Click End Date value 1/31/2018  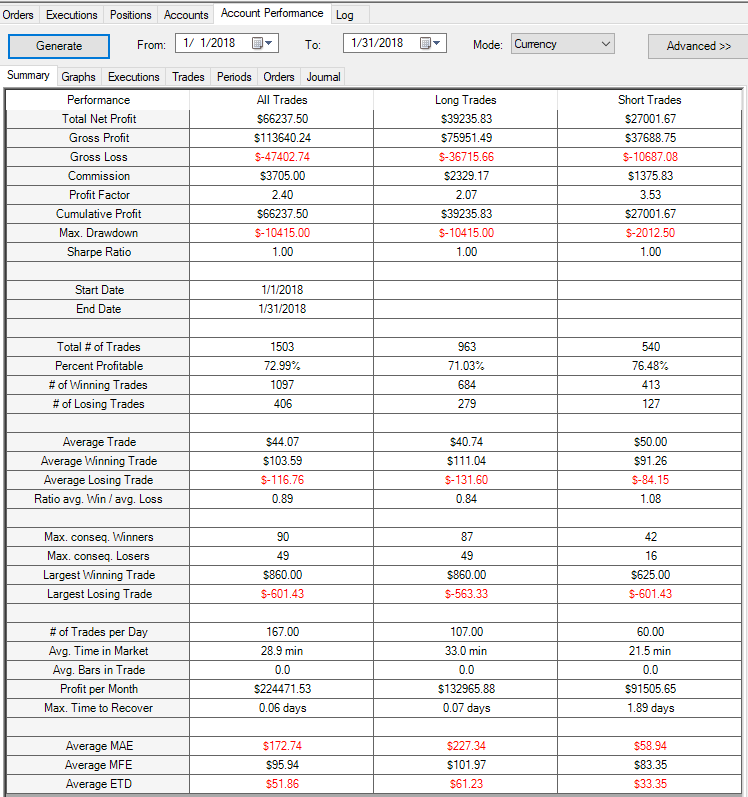(x=282, y=309)
